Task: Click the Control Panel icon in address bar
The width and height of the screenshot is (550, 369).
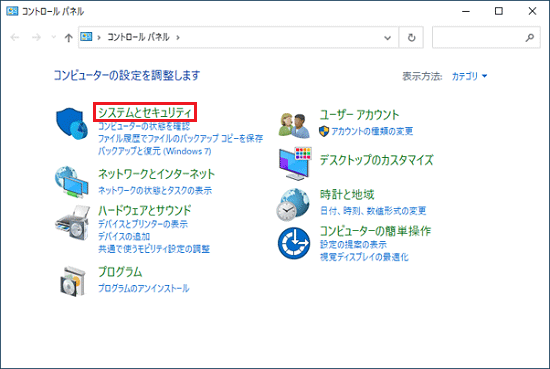Action: click(86, 37)
